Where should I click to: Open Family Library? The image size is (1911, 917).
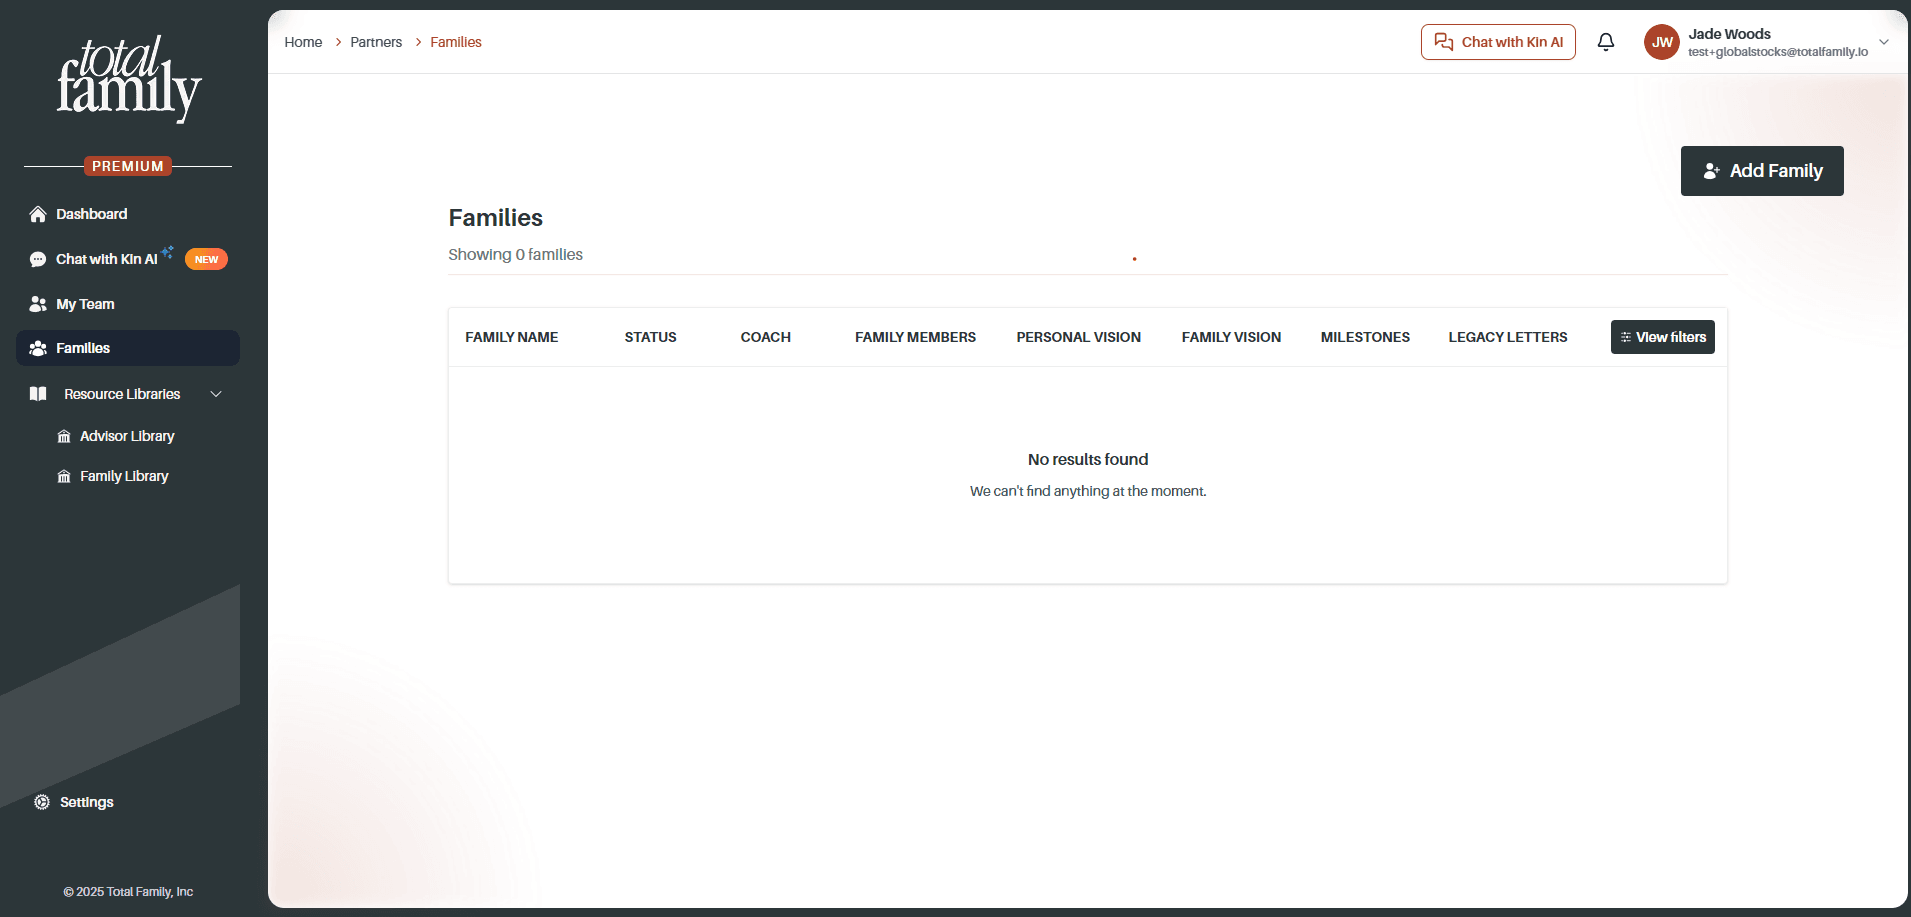click(x=124, y=476)
